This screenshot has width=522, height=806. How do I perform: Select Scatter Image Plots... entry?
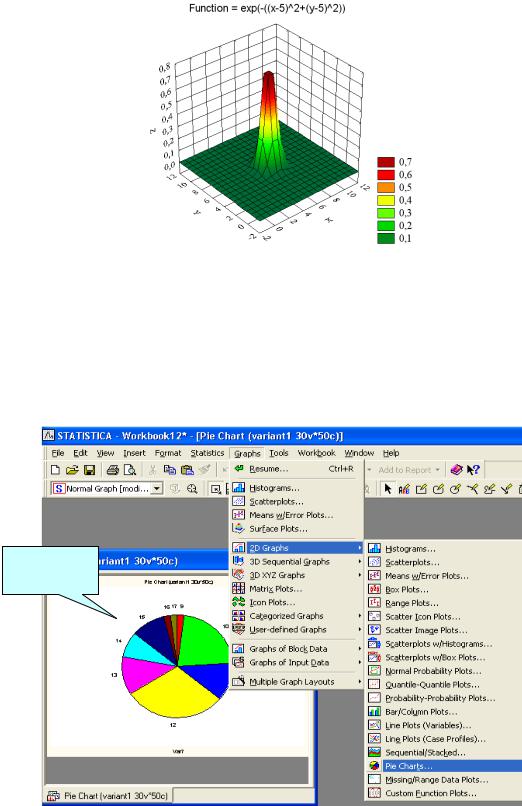(x=444, y=630)
